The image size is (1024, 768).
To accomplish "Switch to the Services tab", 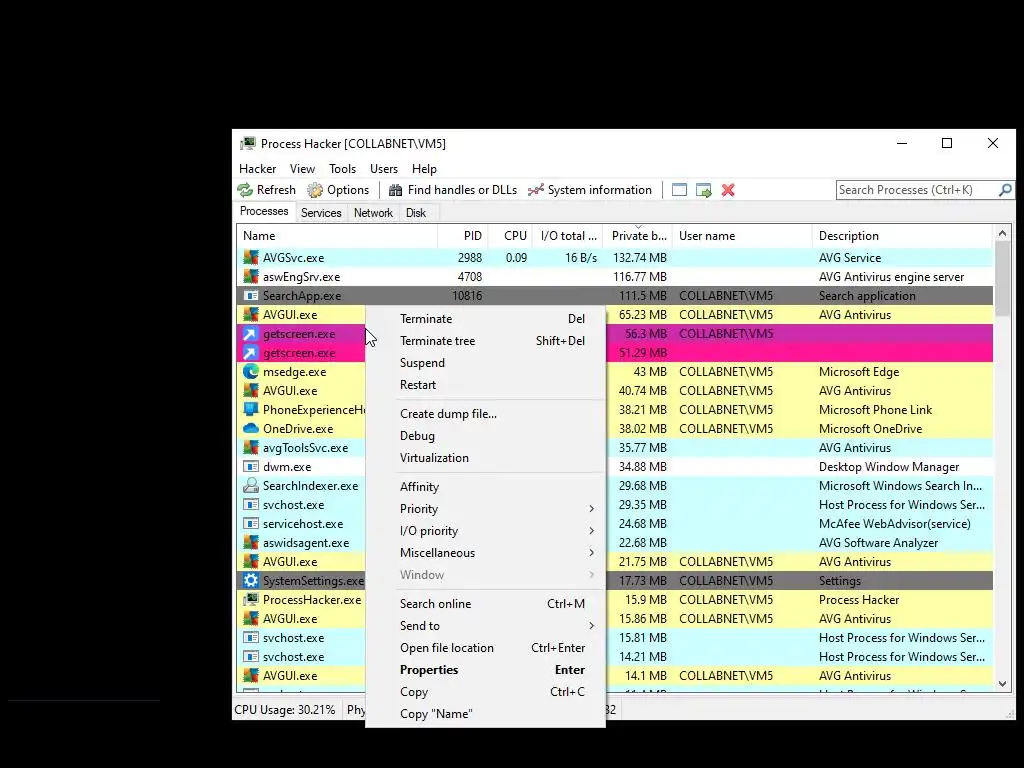I will 321,213.
